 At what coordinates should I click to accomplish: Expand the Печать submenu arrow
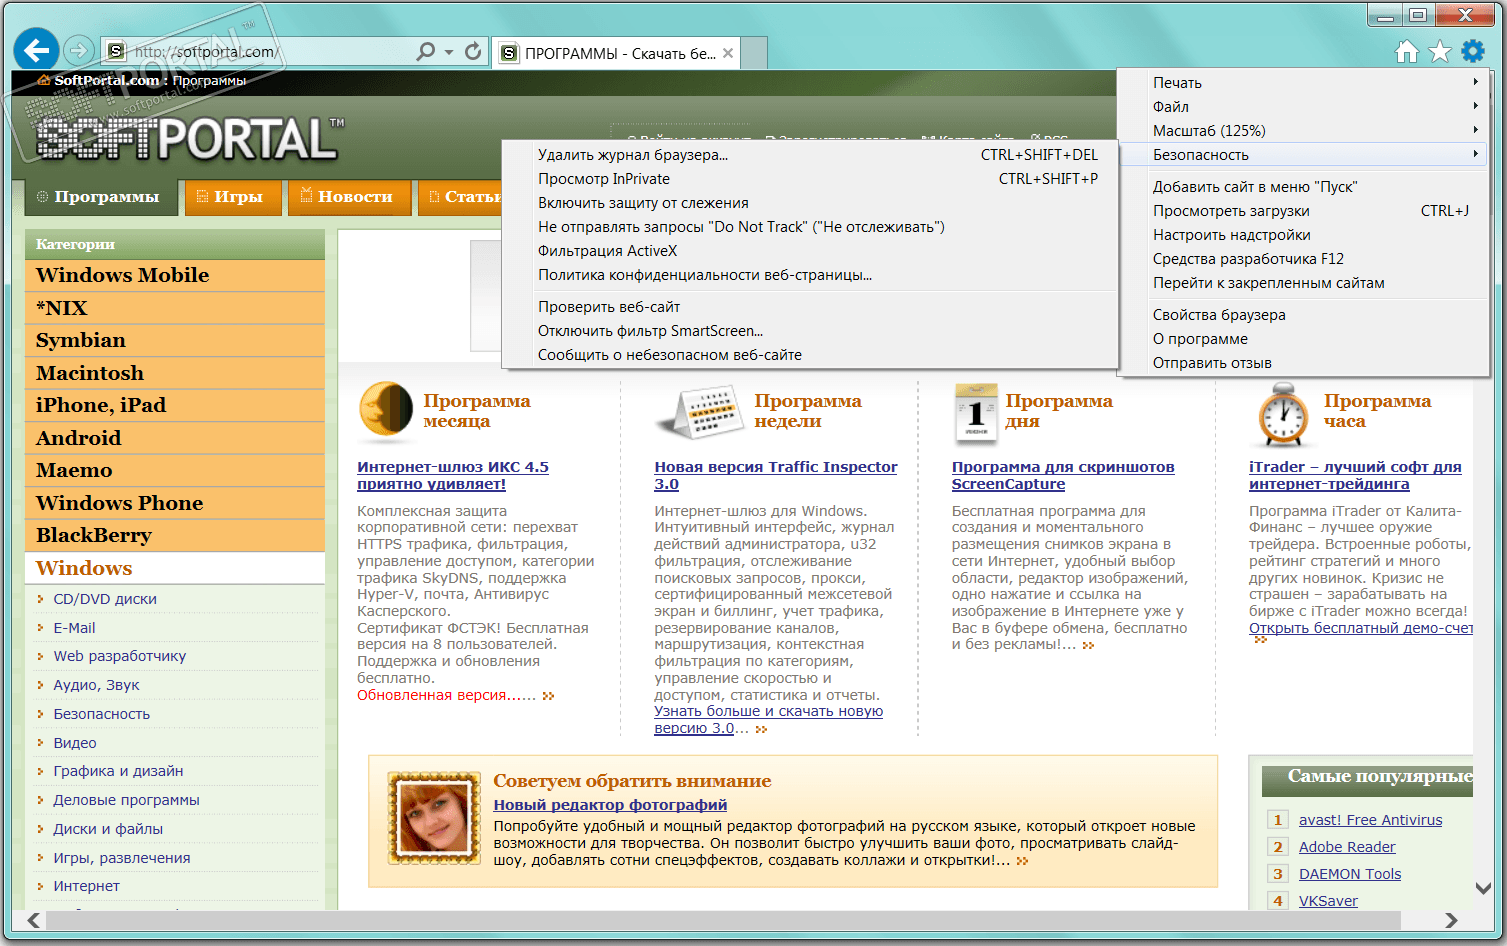pyautogui.click(x=1475, y=82)
